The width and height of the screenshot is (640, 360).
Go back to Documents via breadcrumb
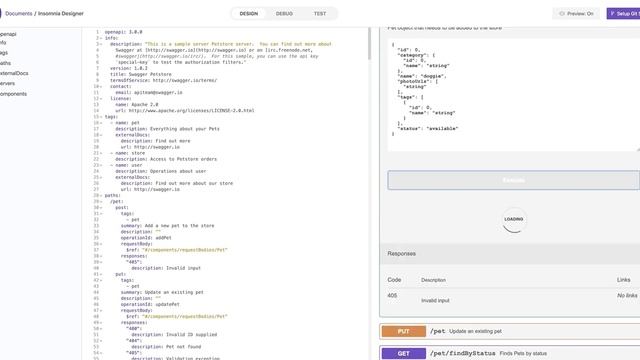tap(18, 13)
